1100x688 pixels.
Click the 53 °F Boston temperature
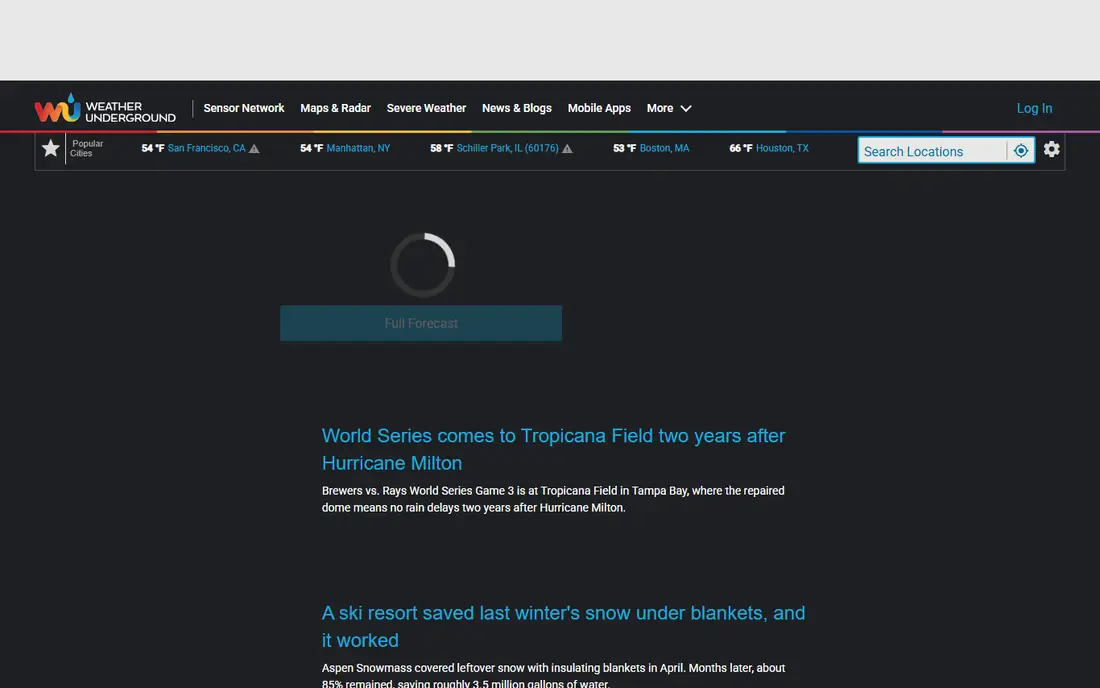click(x=624, y=148)
